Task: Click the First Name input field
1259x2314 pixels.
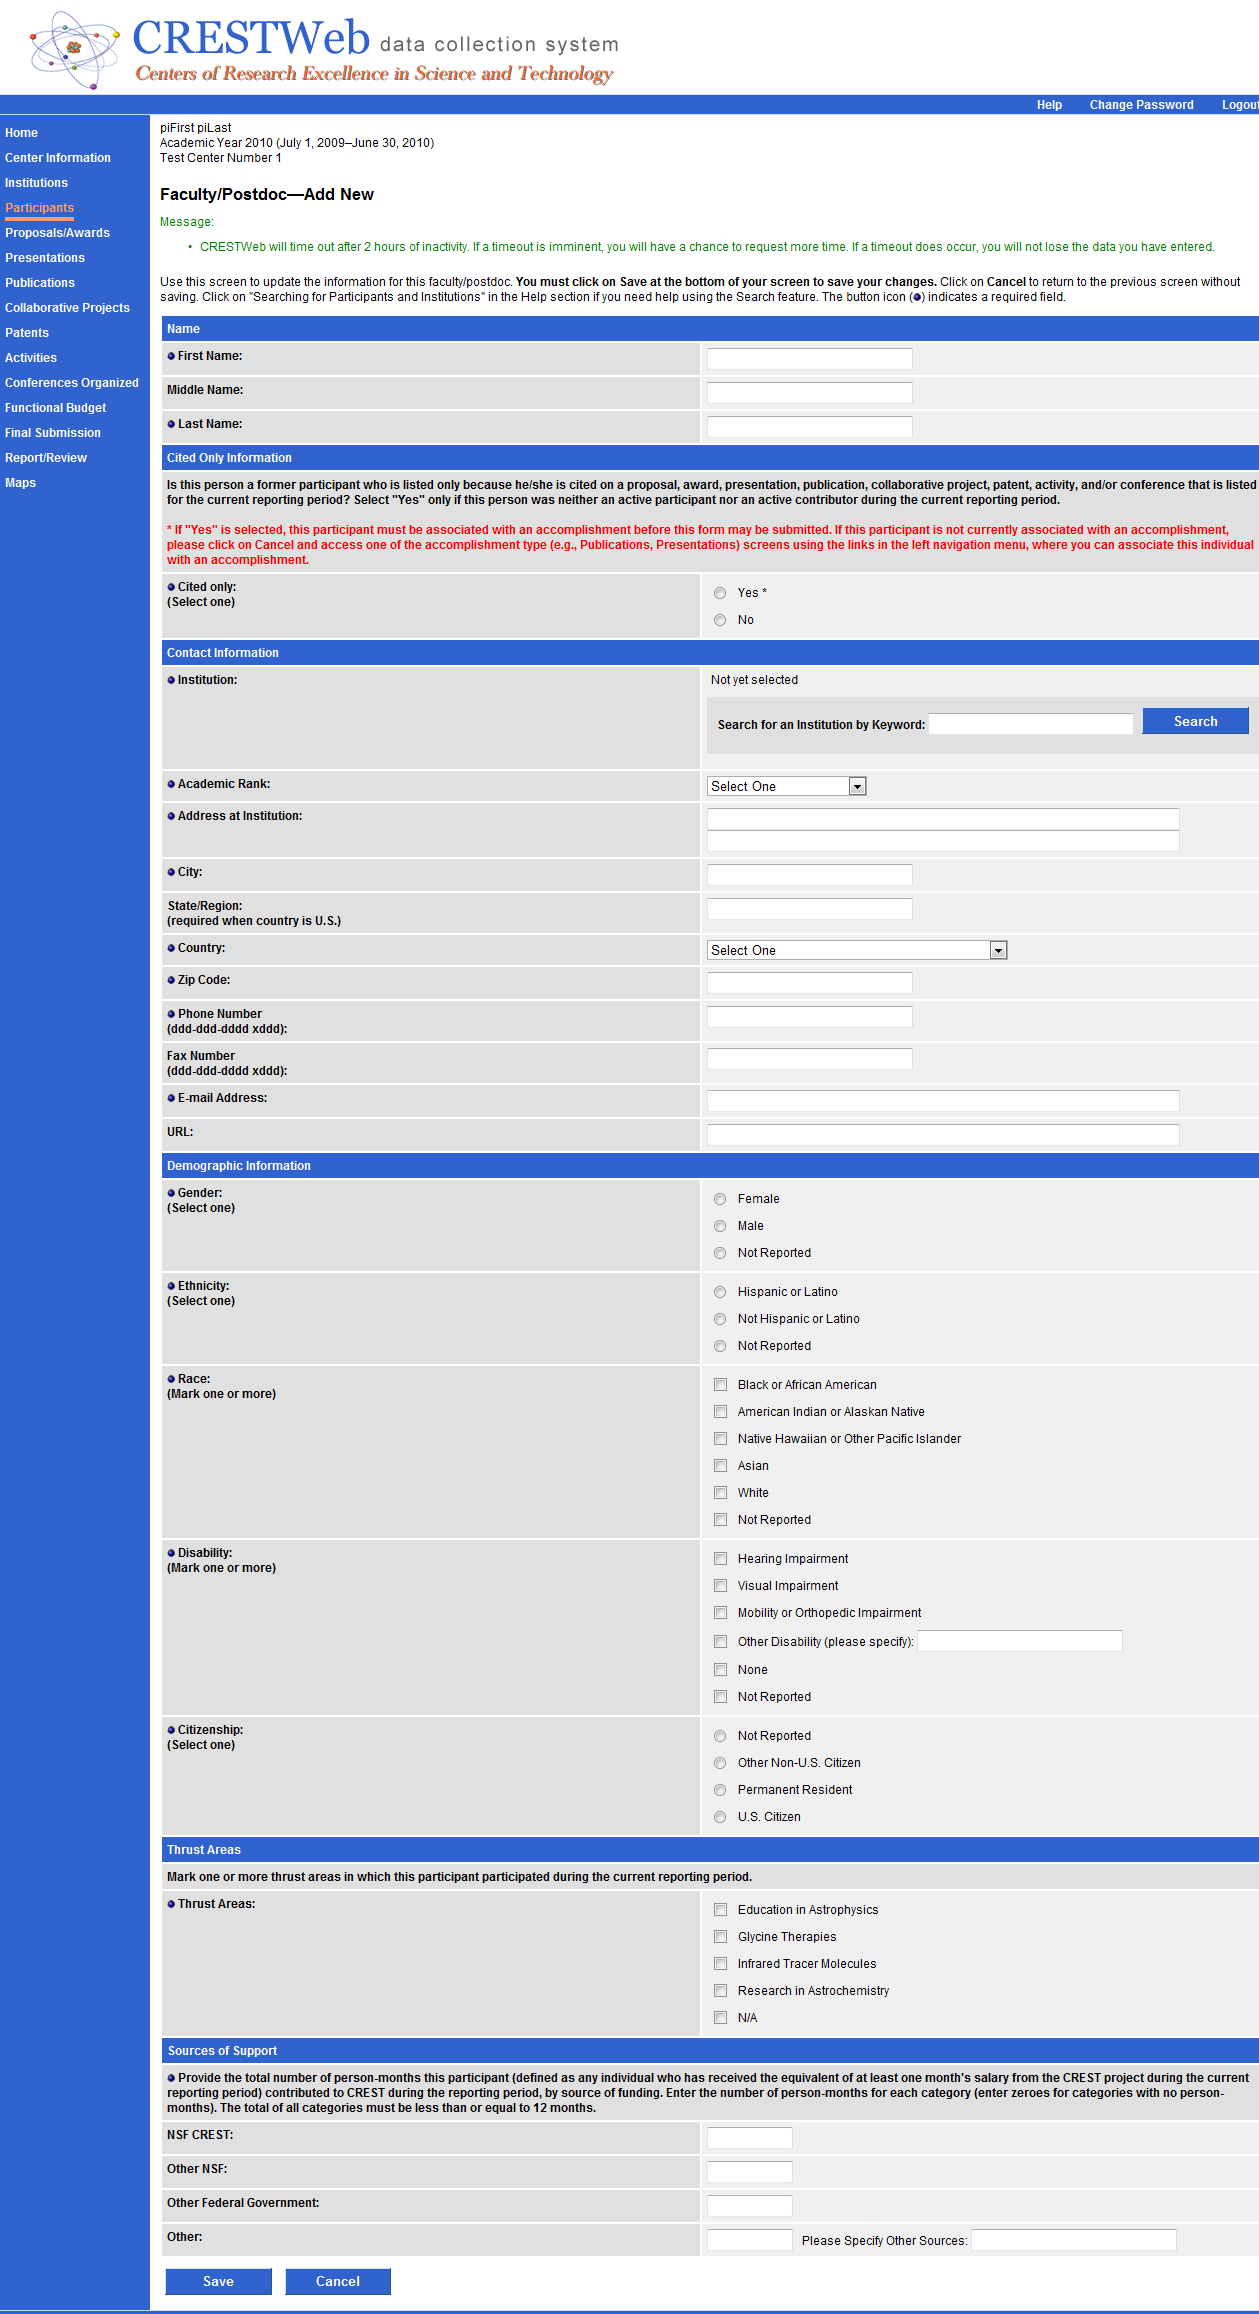Action: click(x=809, y=359)
